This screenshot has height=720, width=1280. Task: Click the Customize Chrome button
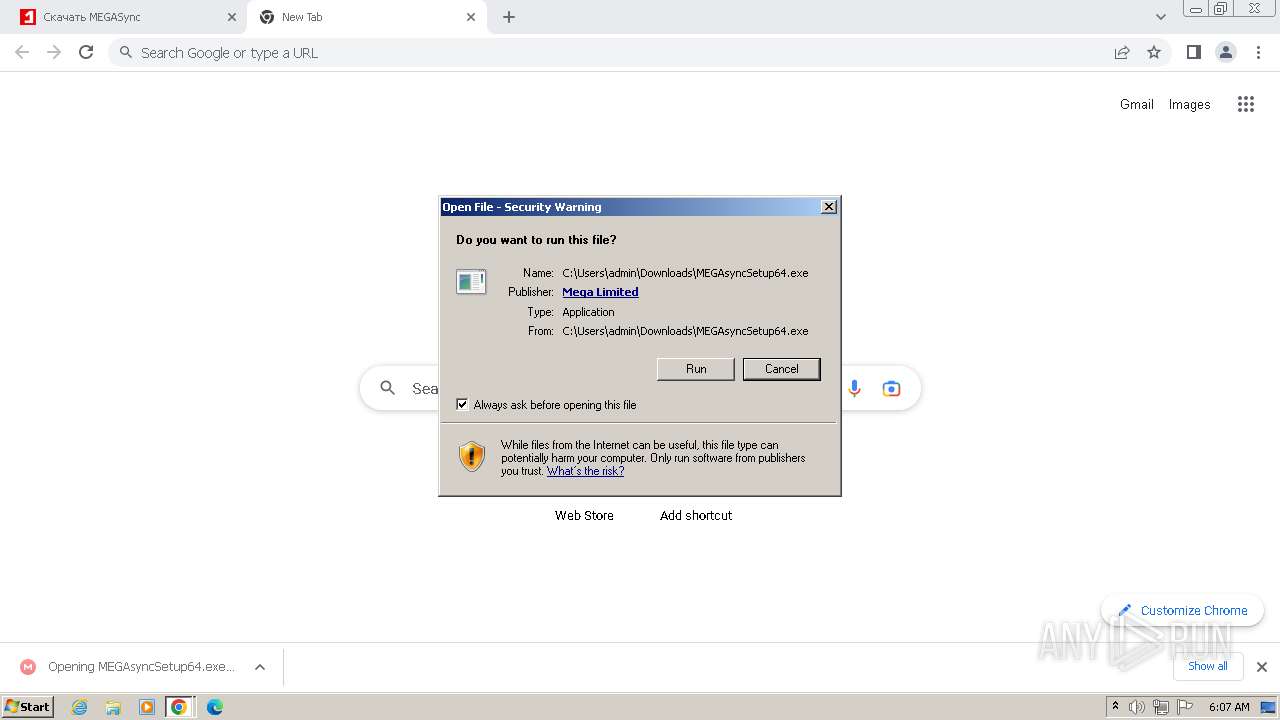click(x=1183, y=610)
